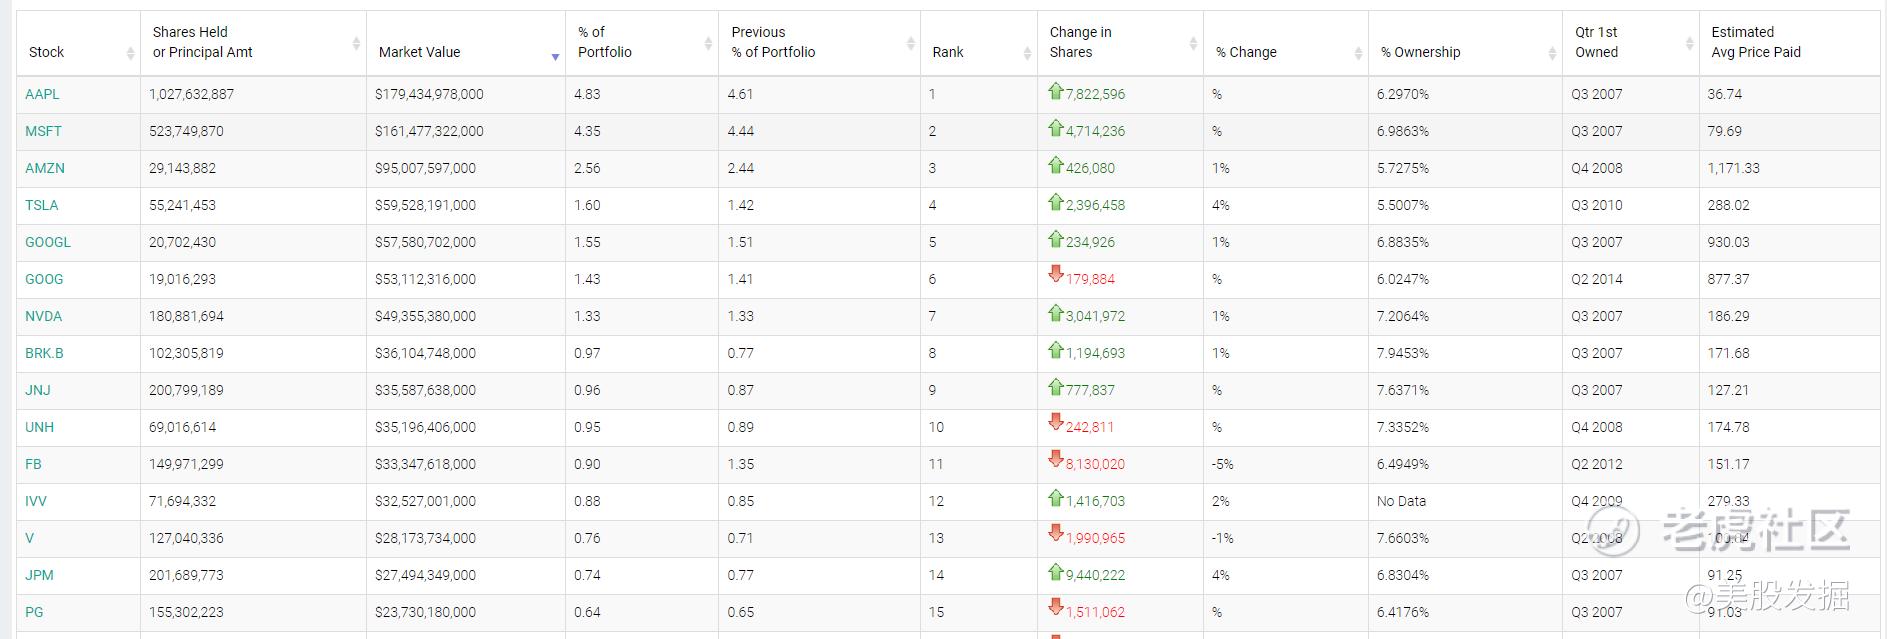Click the red down arrow in PG row
Viewport: 1887px width, 639px height.
tap(1055, 607)
